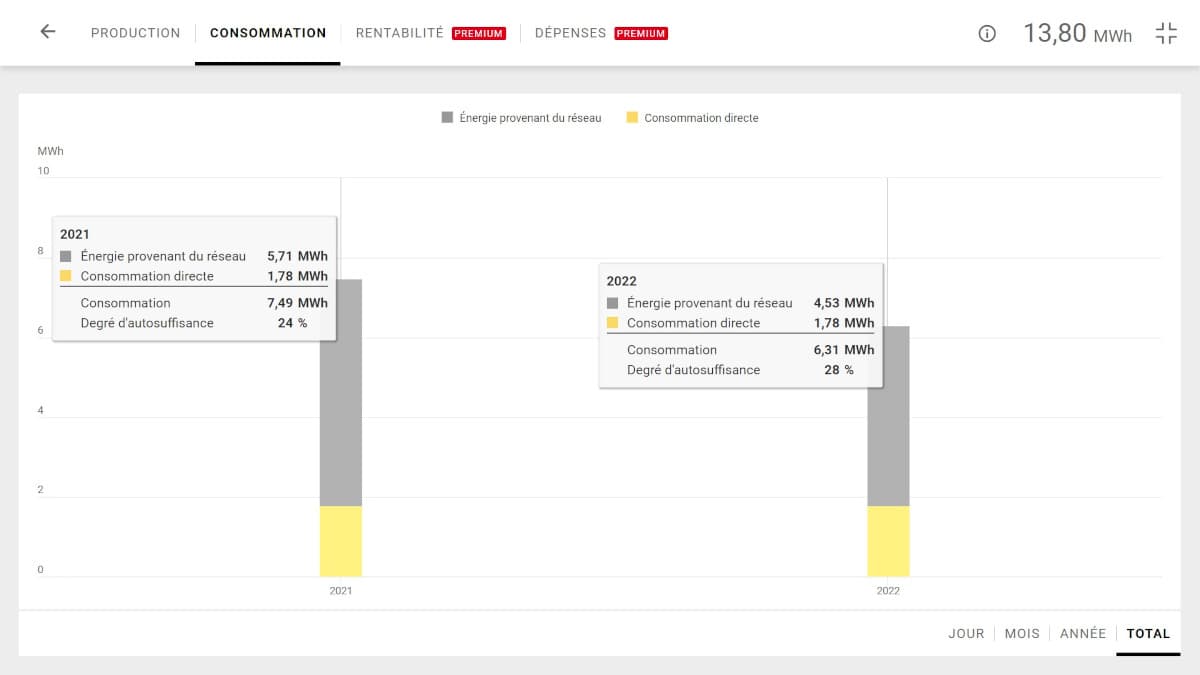The image size is (1200, 675).
Task: Choose the Total time range
Action: click(1148, 633)
